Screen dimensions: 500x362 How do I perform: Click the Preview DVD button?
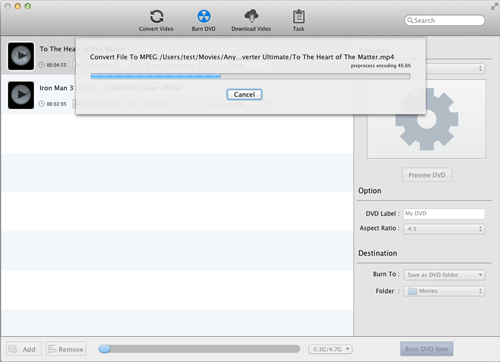[x=427, y=175]
